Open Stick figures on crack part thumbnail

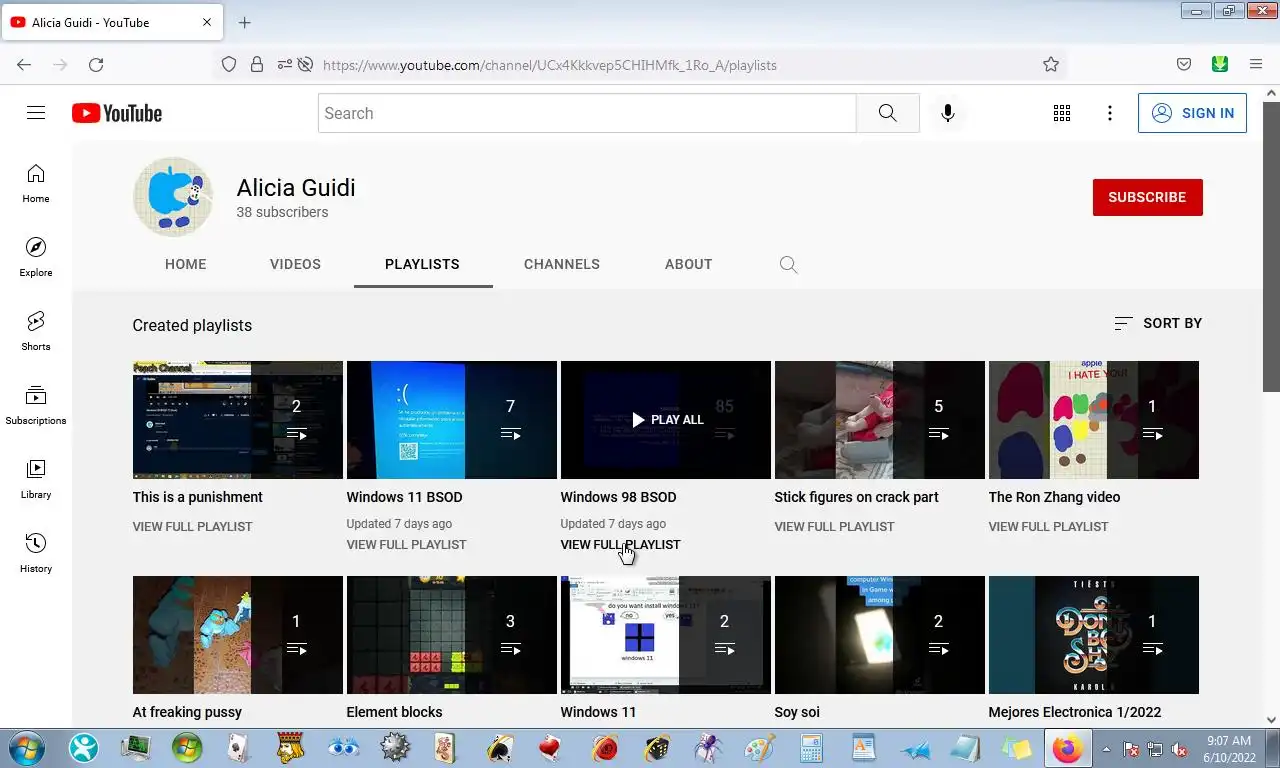(x=880, y=420)
